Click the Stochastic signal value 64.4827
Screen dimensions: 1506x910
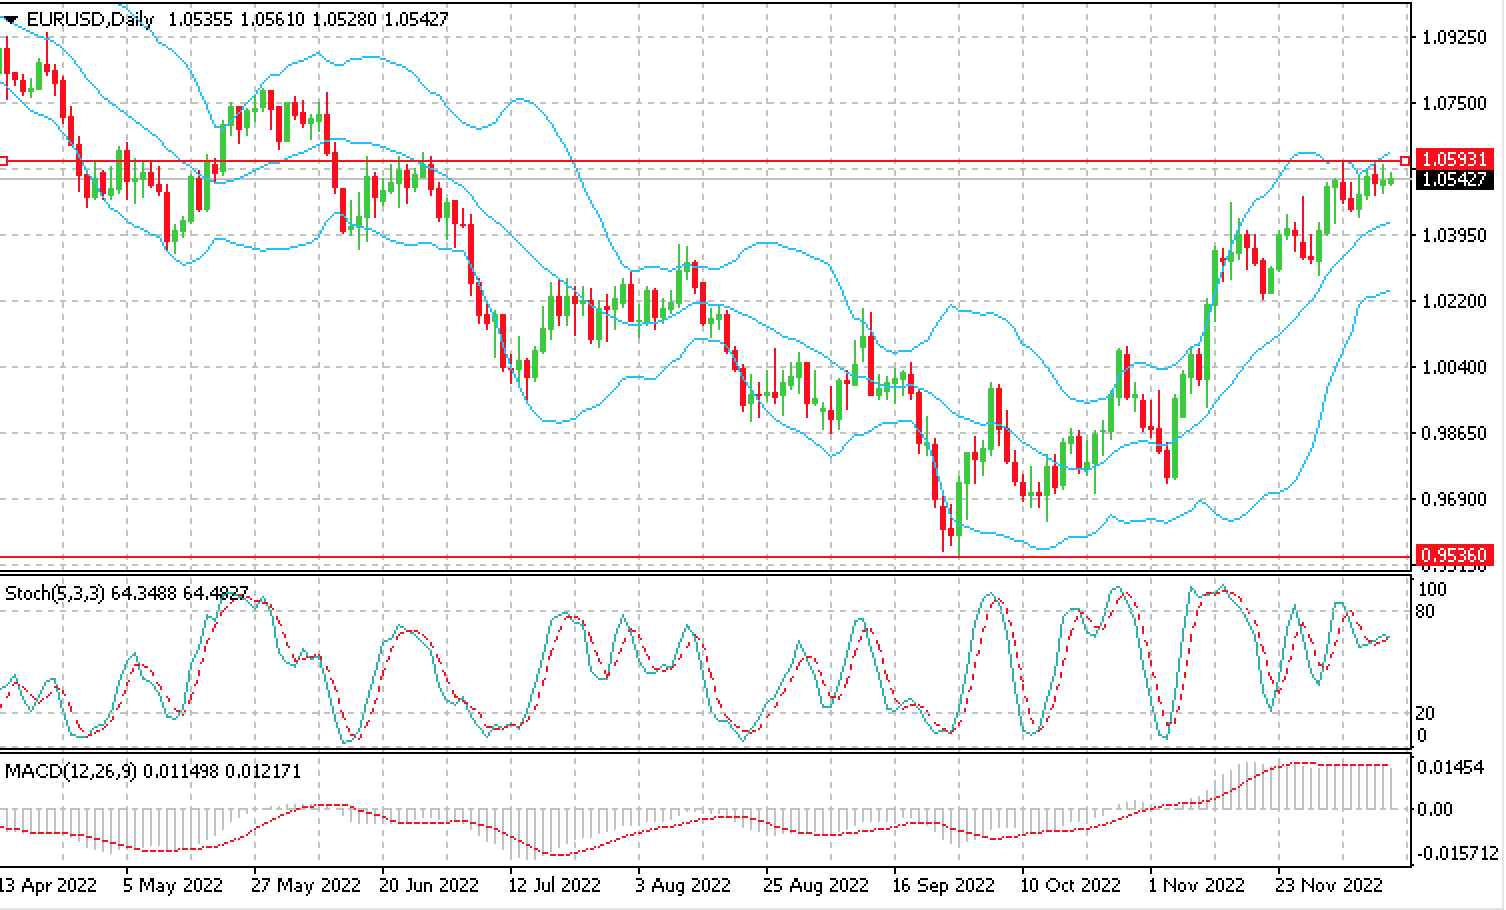[x=215, y=593]
